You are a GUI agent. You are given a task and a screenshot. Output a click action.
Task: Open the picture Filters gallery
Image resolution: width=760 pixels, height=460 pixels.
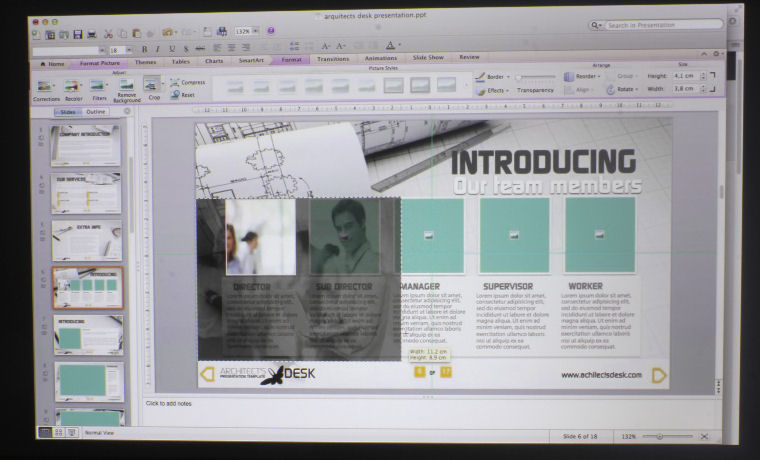pyautogui.click(x=99, y=86)
